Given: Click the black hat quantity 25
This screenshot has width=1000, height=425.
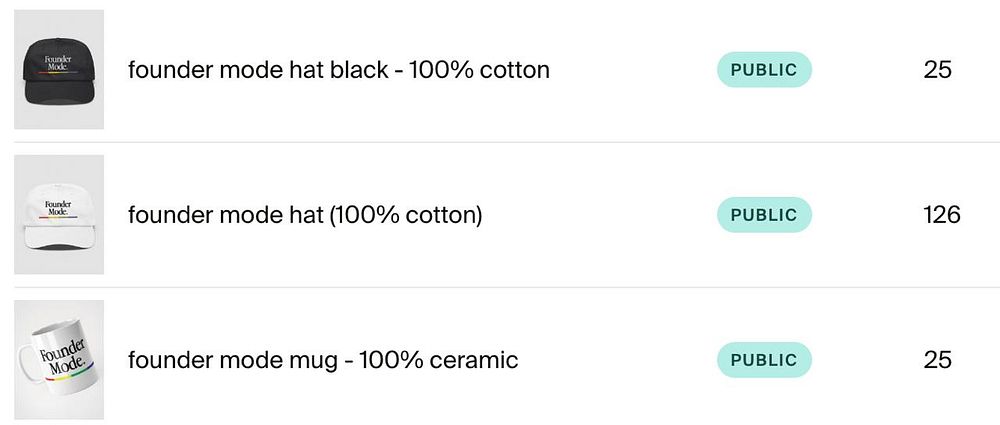Looking at the screenshot, I should [x=937, y=70].
